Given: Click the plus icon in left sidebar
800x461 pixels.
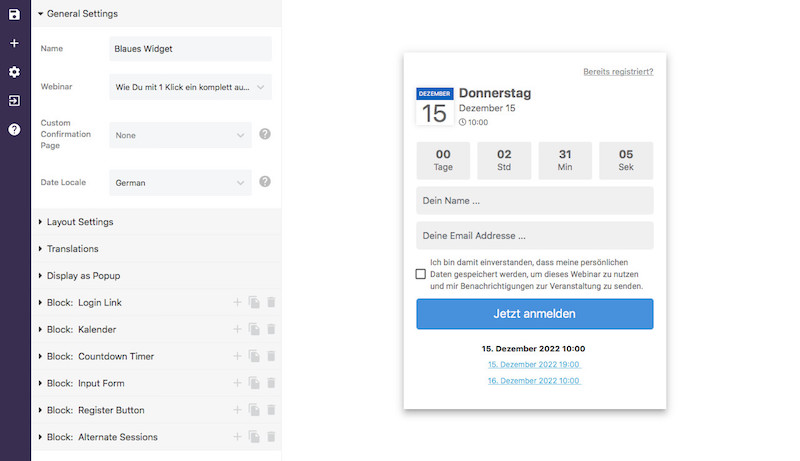Looking at the screenshot, I should pyautogui.click(x=14, y=43).
